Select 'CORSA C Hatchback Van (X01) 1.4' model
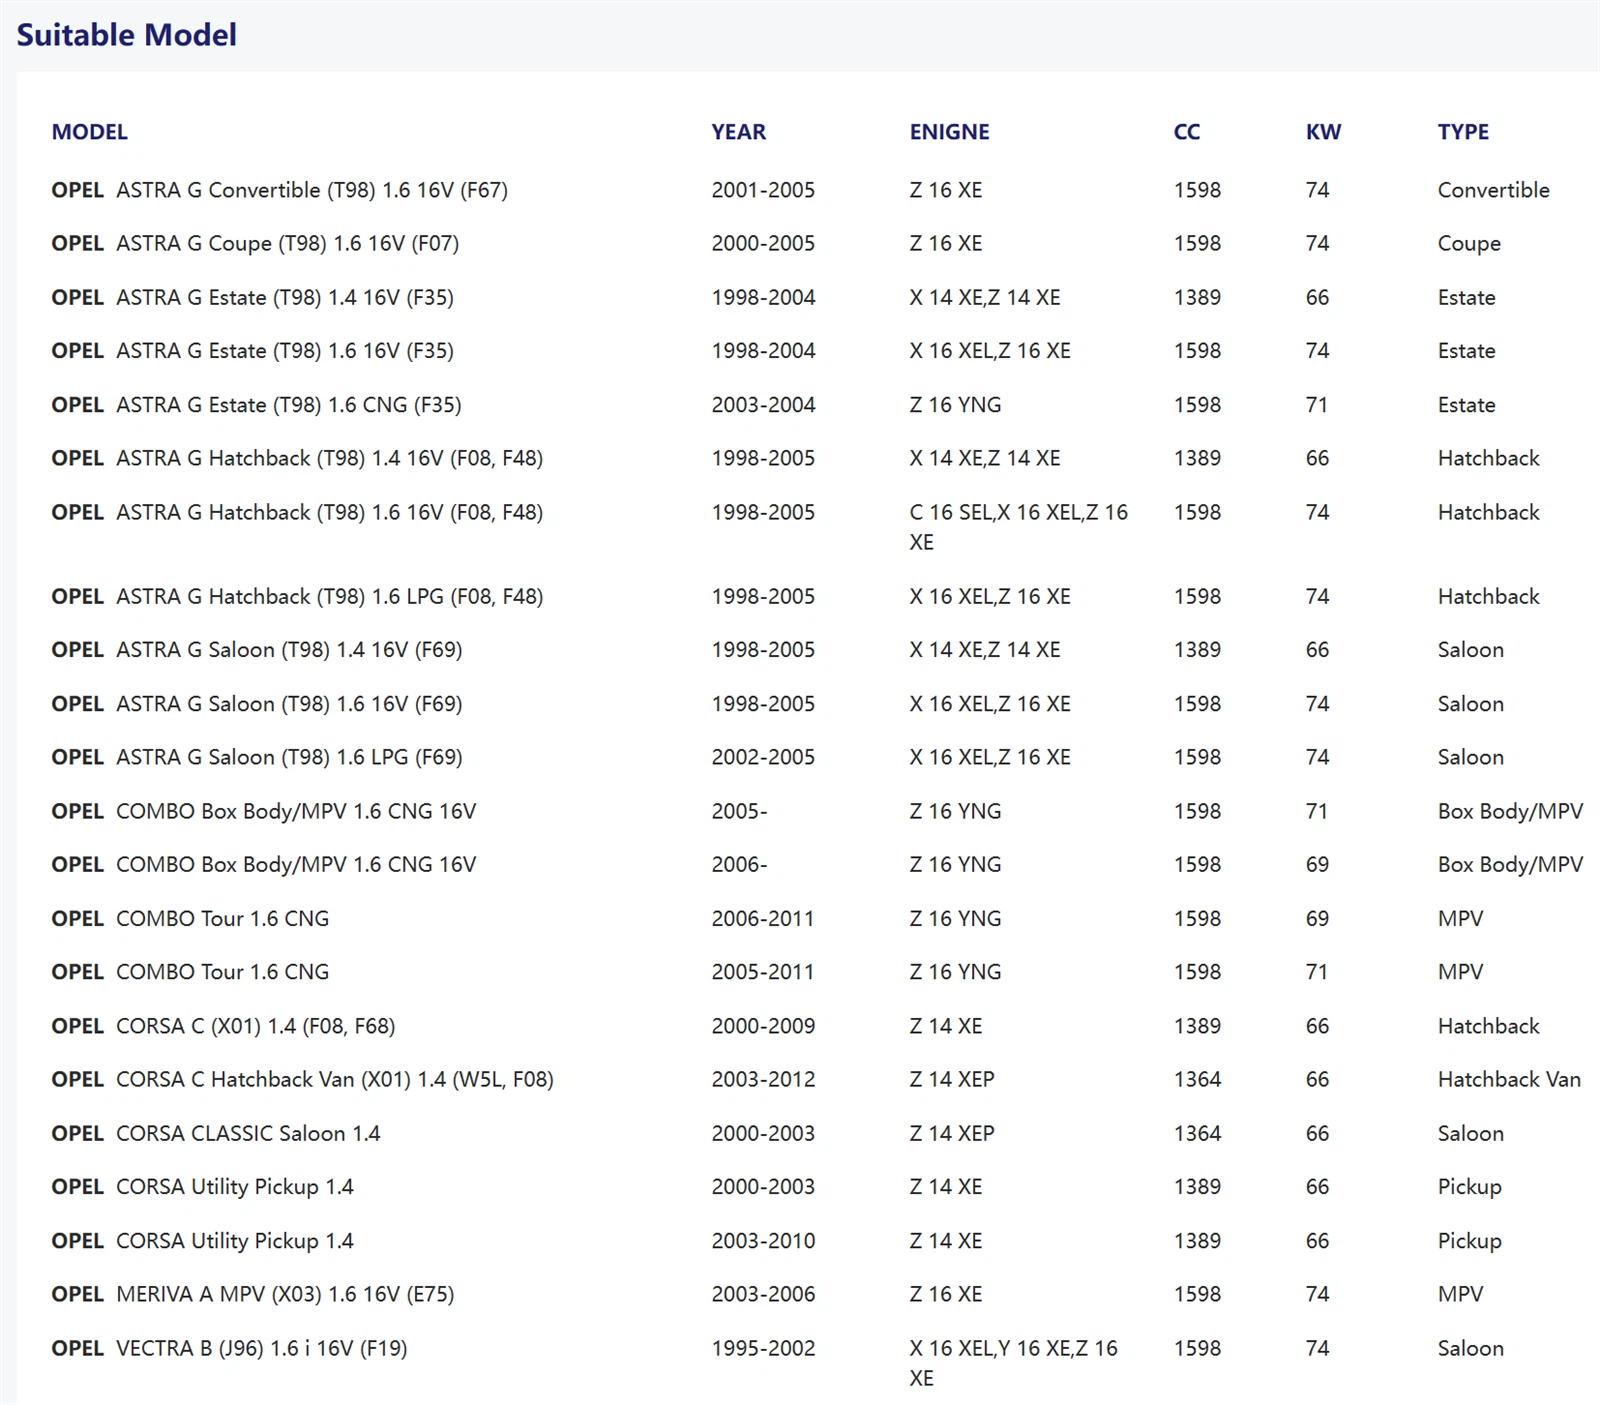The height and width of the screenshot is (1405, 1600). pos(335,1079)
